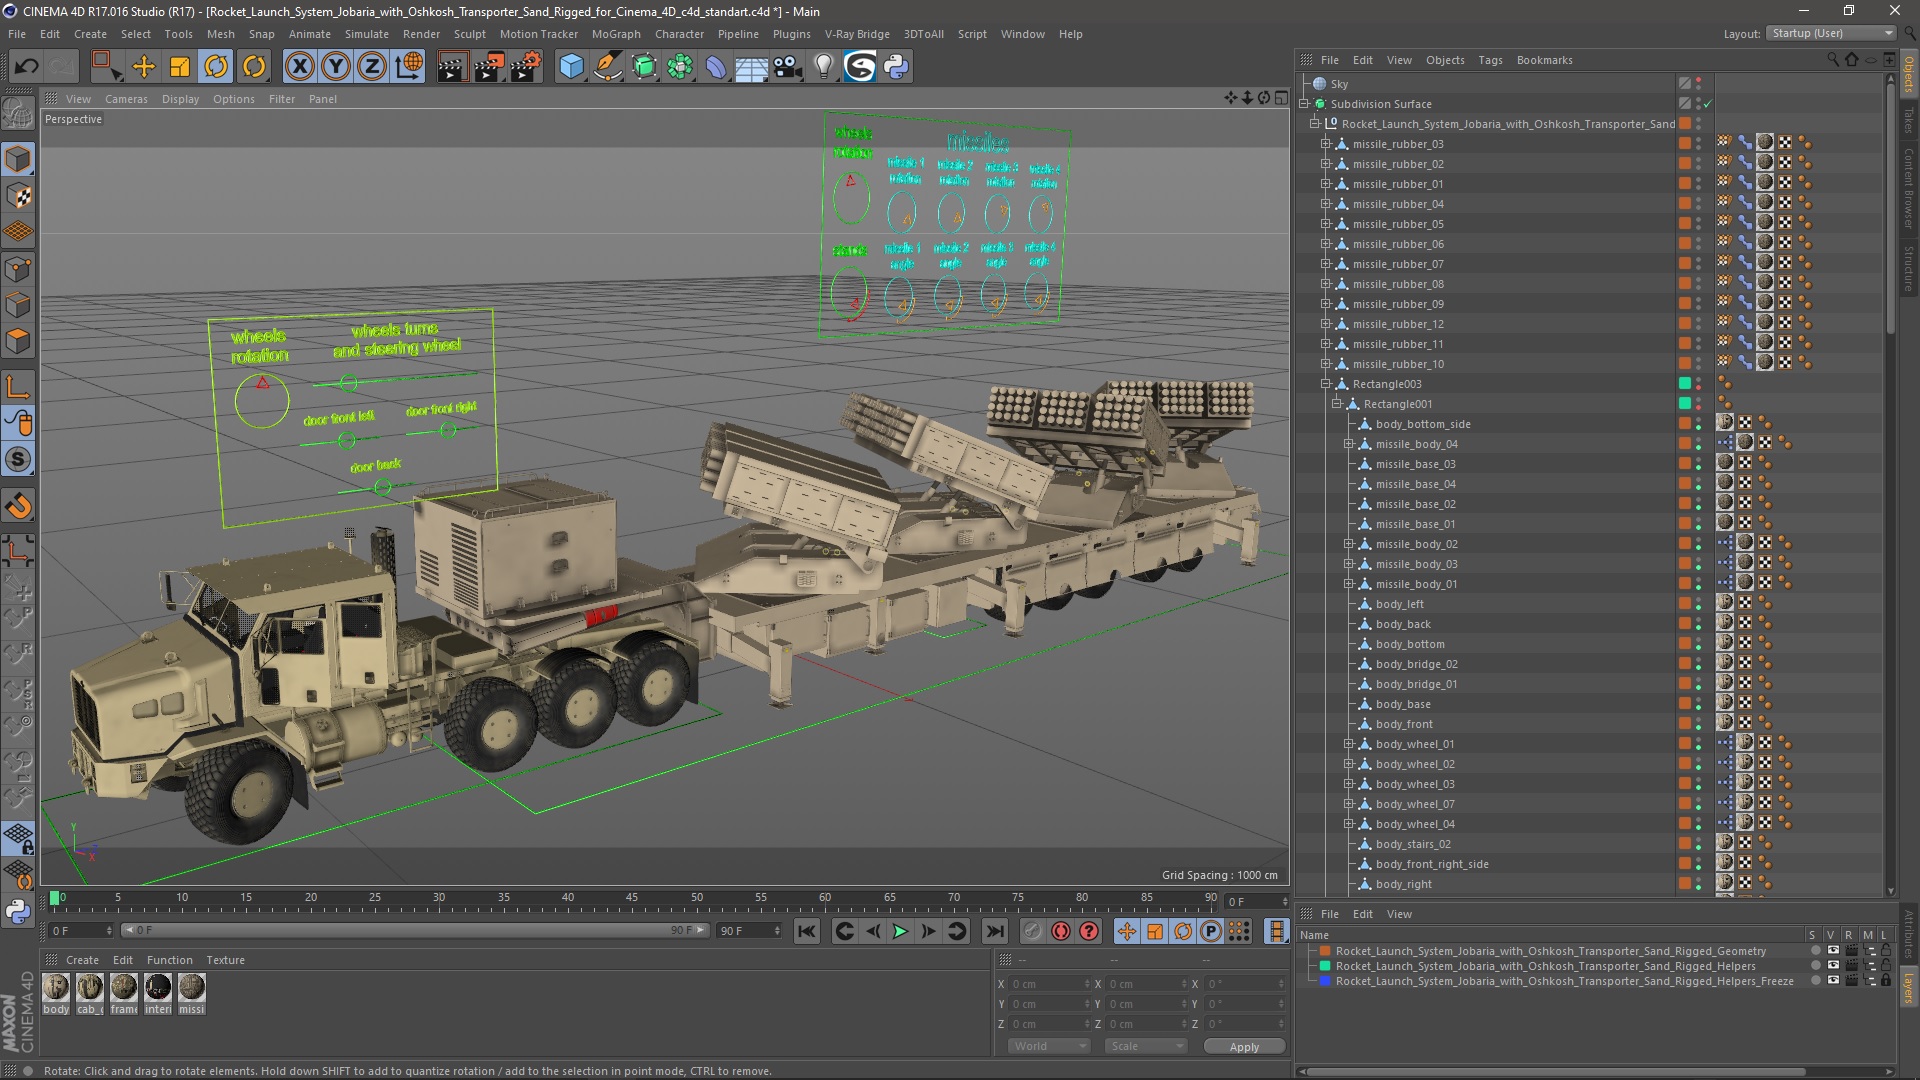Image resolution: width=1920 pixels, height=1080 pixels.
Task: Toggle visibility for Helpers_Freeze layer
Action: pyautogui.click(x=1833, y=981)
